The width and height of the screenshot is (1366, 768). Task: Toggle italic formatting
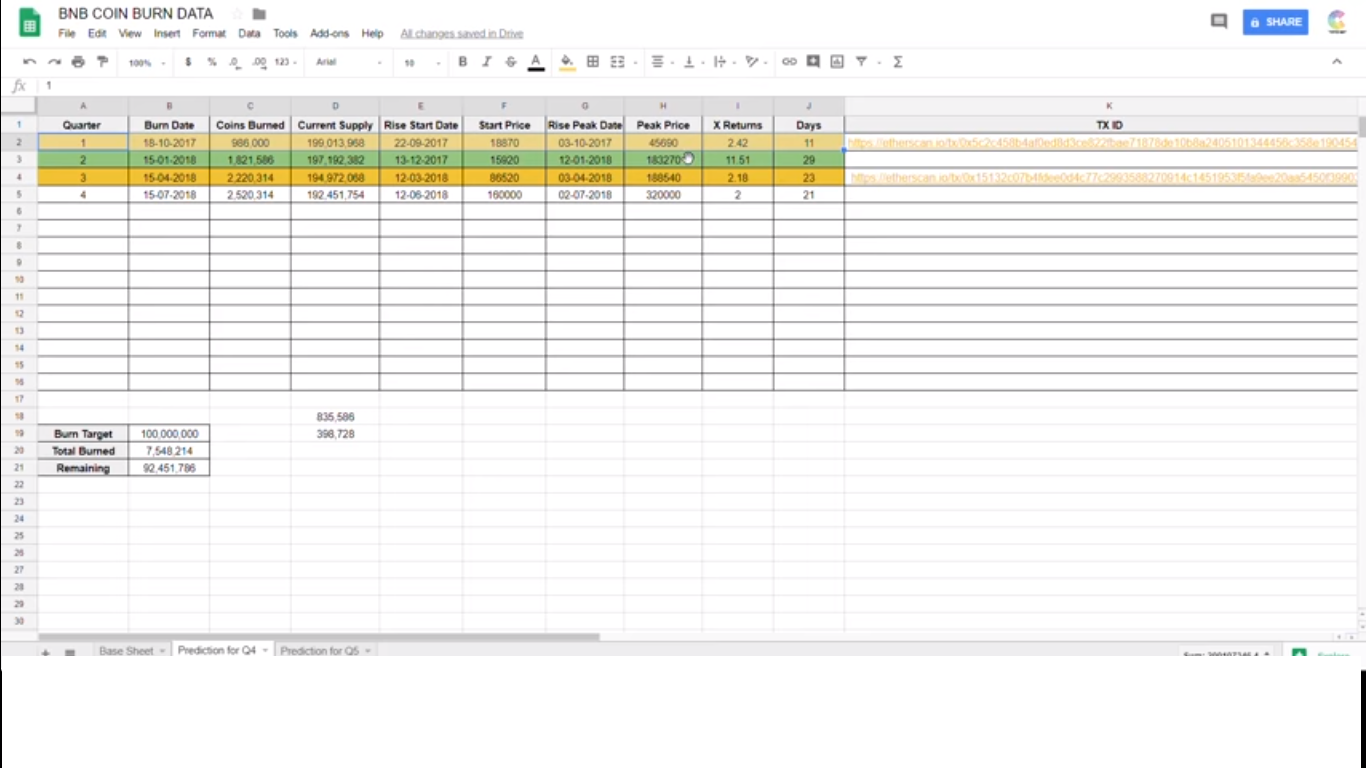[487, 62]
